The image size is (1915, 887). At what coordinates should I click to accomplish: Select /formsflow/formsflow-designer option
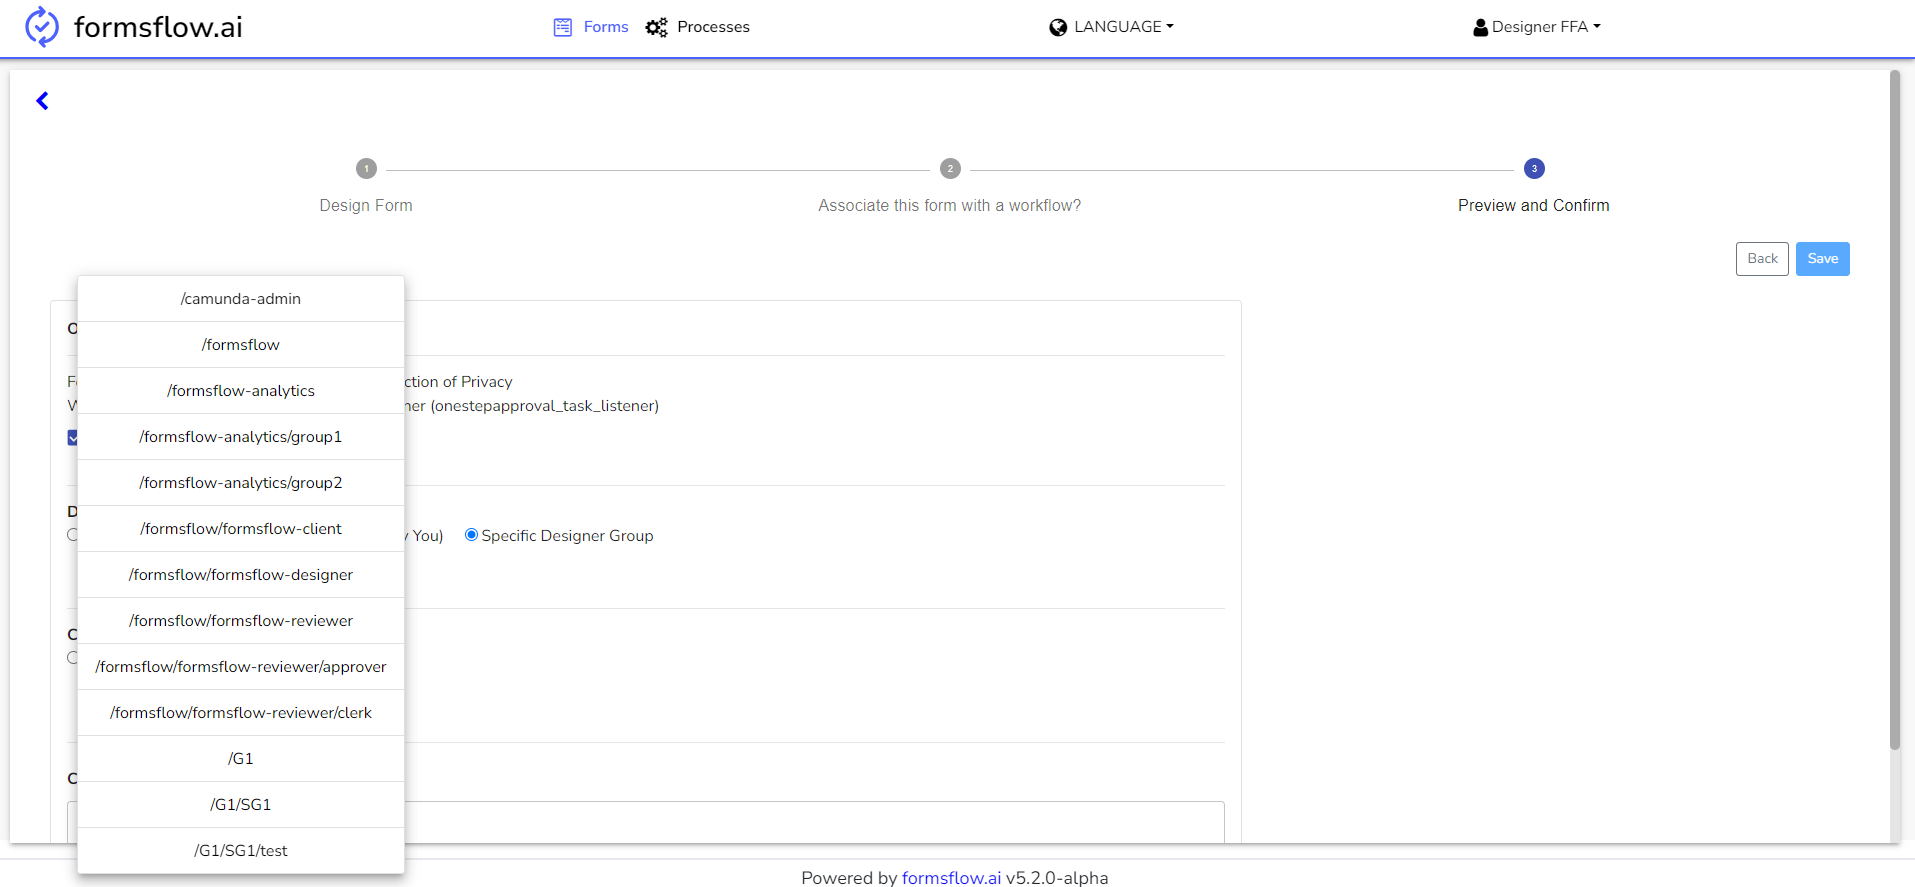[241, 575]
